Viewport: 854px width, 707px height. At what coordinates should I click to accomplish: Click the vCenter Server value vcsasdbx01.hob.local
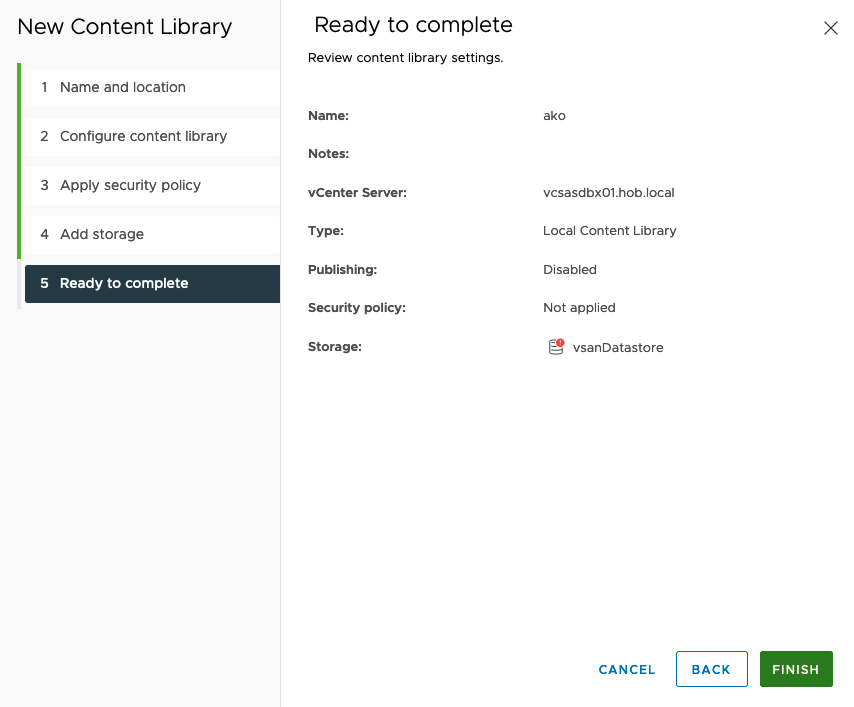tap(608, 192)
